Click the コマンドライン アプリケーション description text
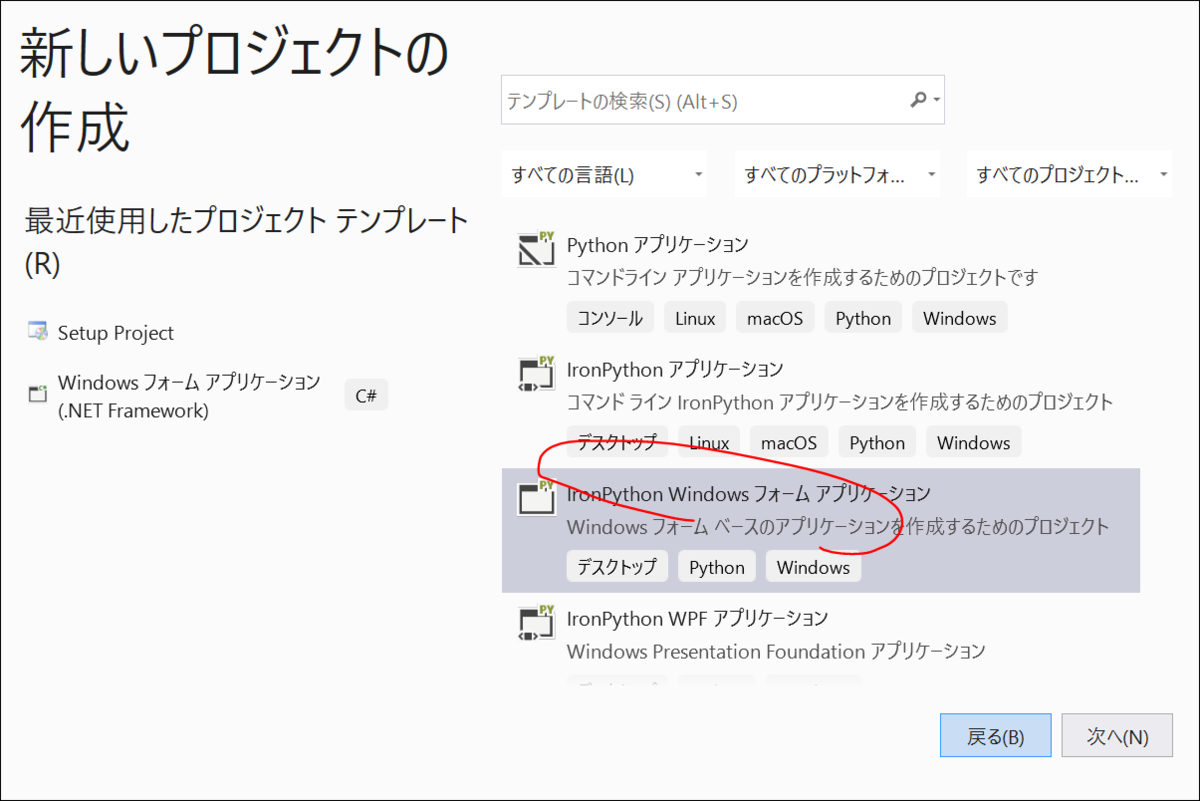This screenshot has height=801, width=1200. tap(803, 277)
